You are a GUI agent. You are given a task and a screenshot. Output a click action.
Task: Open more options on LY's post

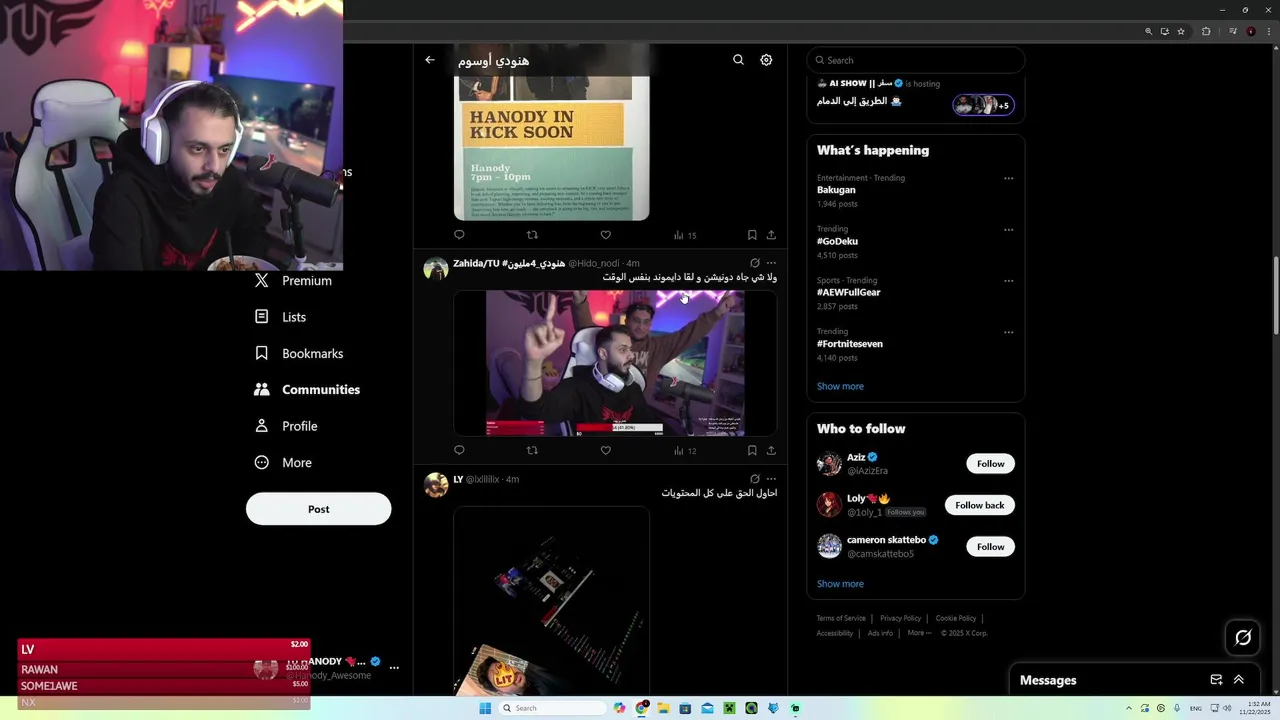click(x=771, y=479)
